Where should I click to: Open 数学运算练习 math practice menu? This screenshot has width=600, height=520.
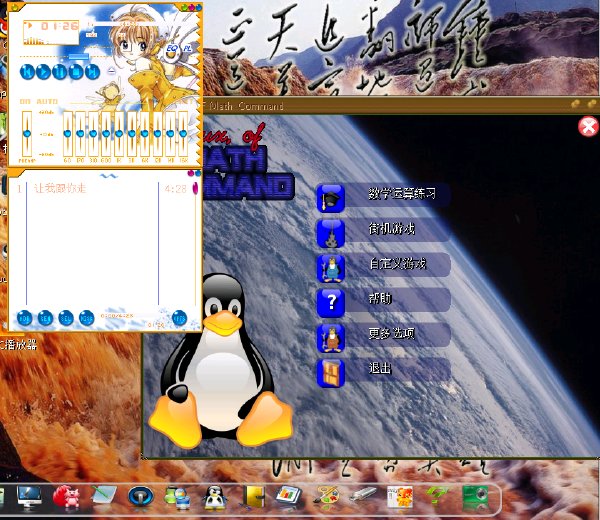point(383,197)
